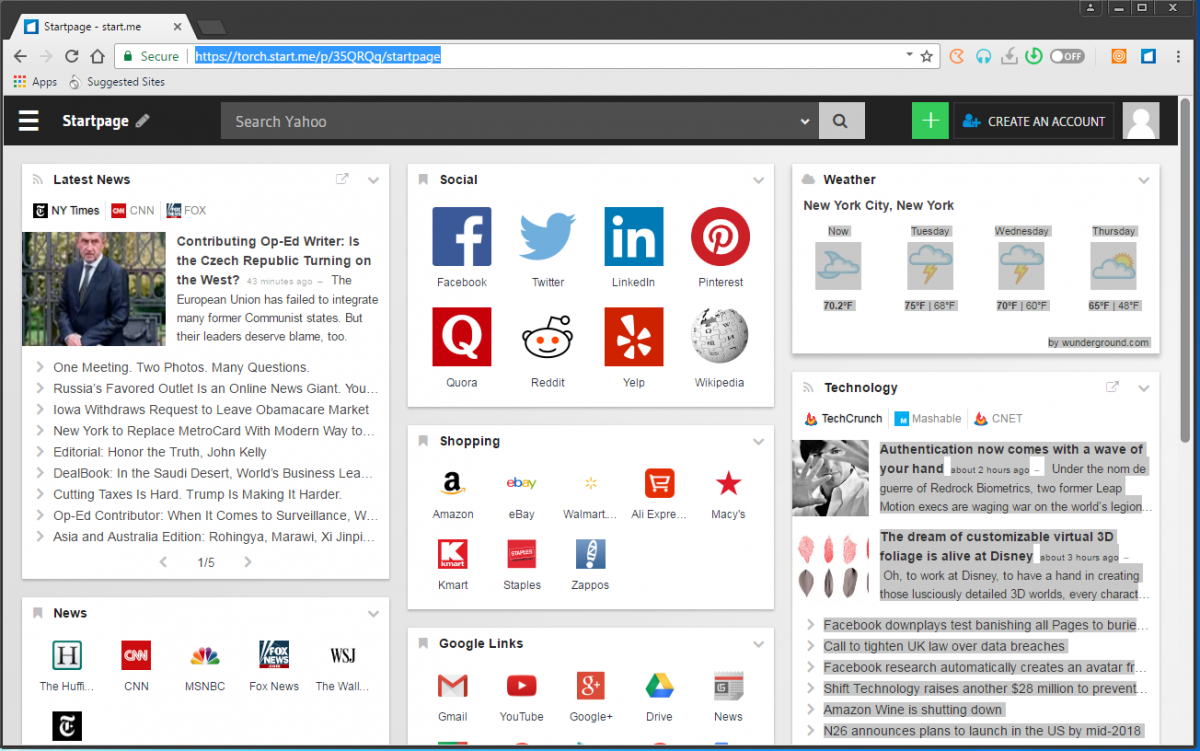Open the Facebook bookmark icon
This screenshot has height=751, width=1200.
[x=461, y=237]
